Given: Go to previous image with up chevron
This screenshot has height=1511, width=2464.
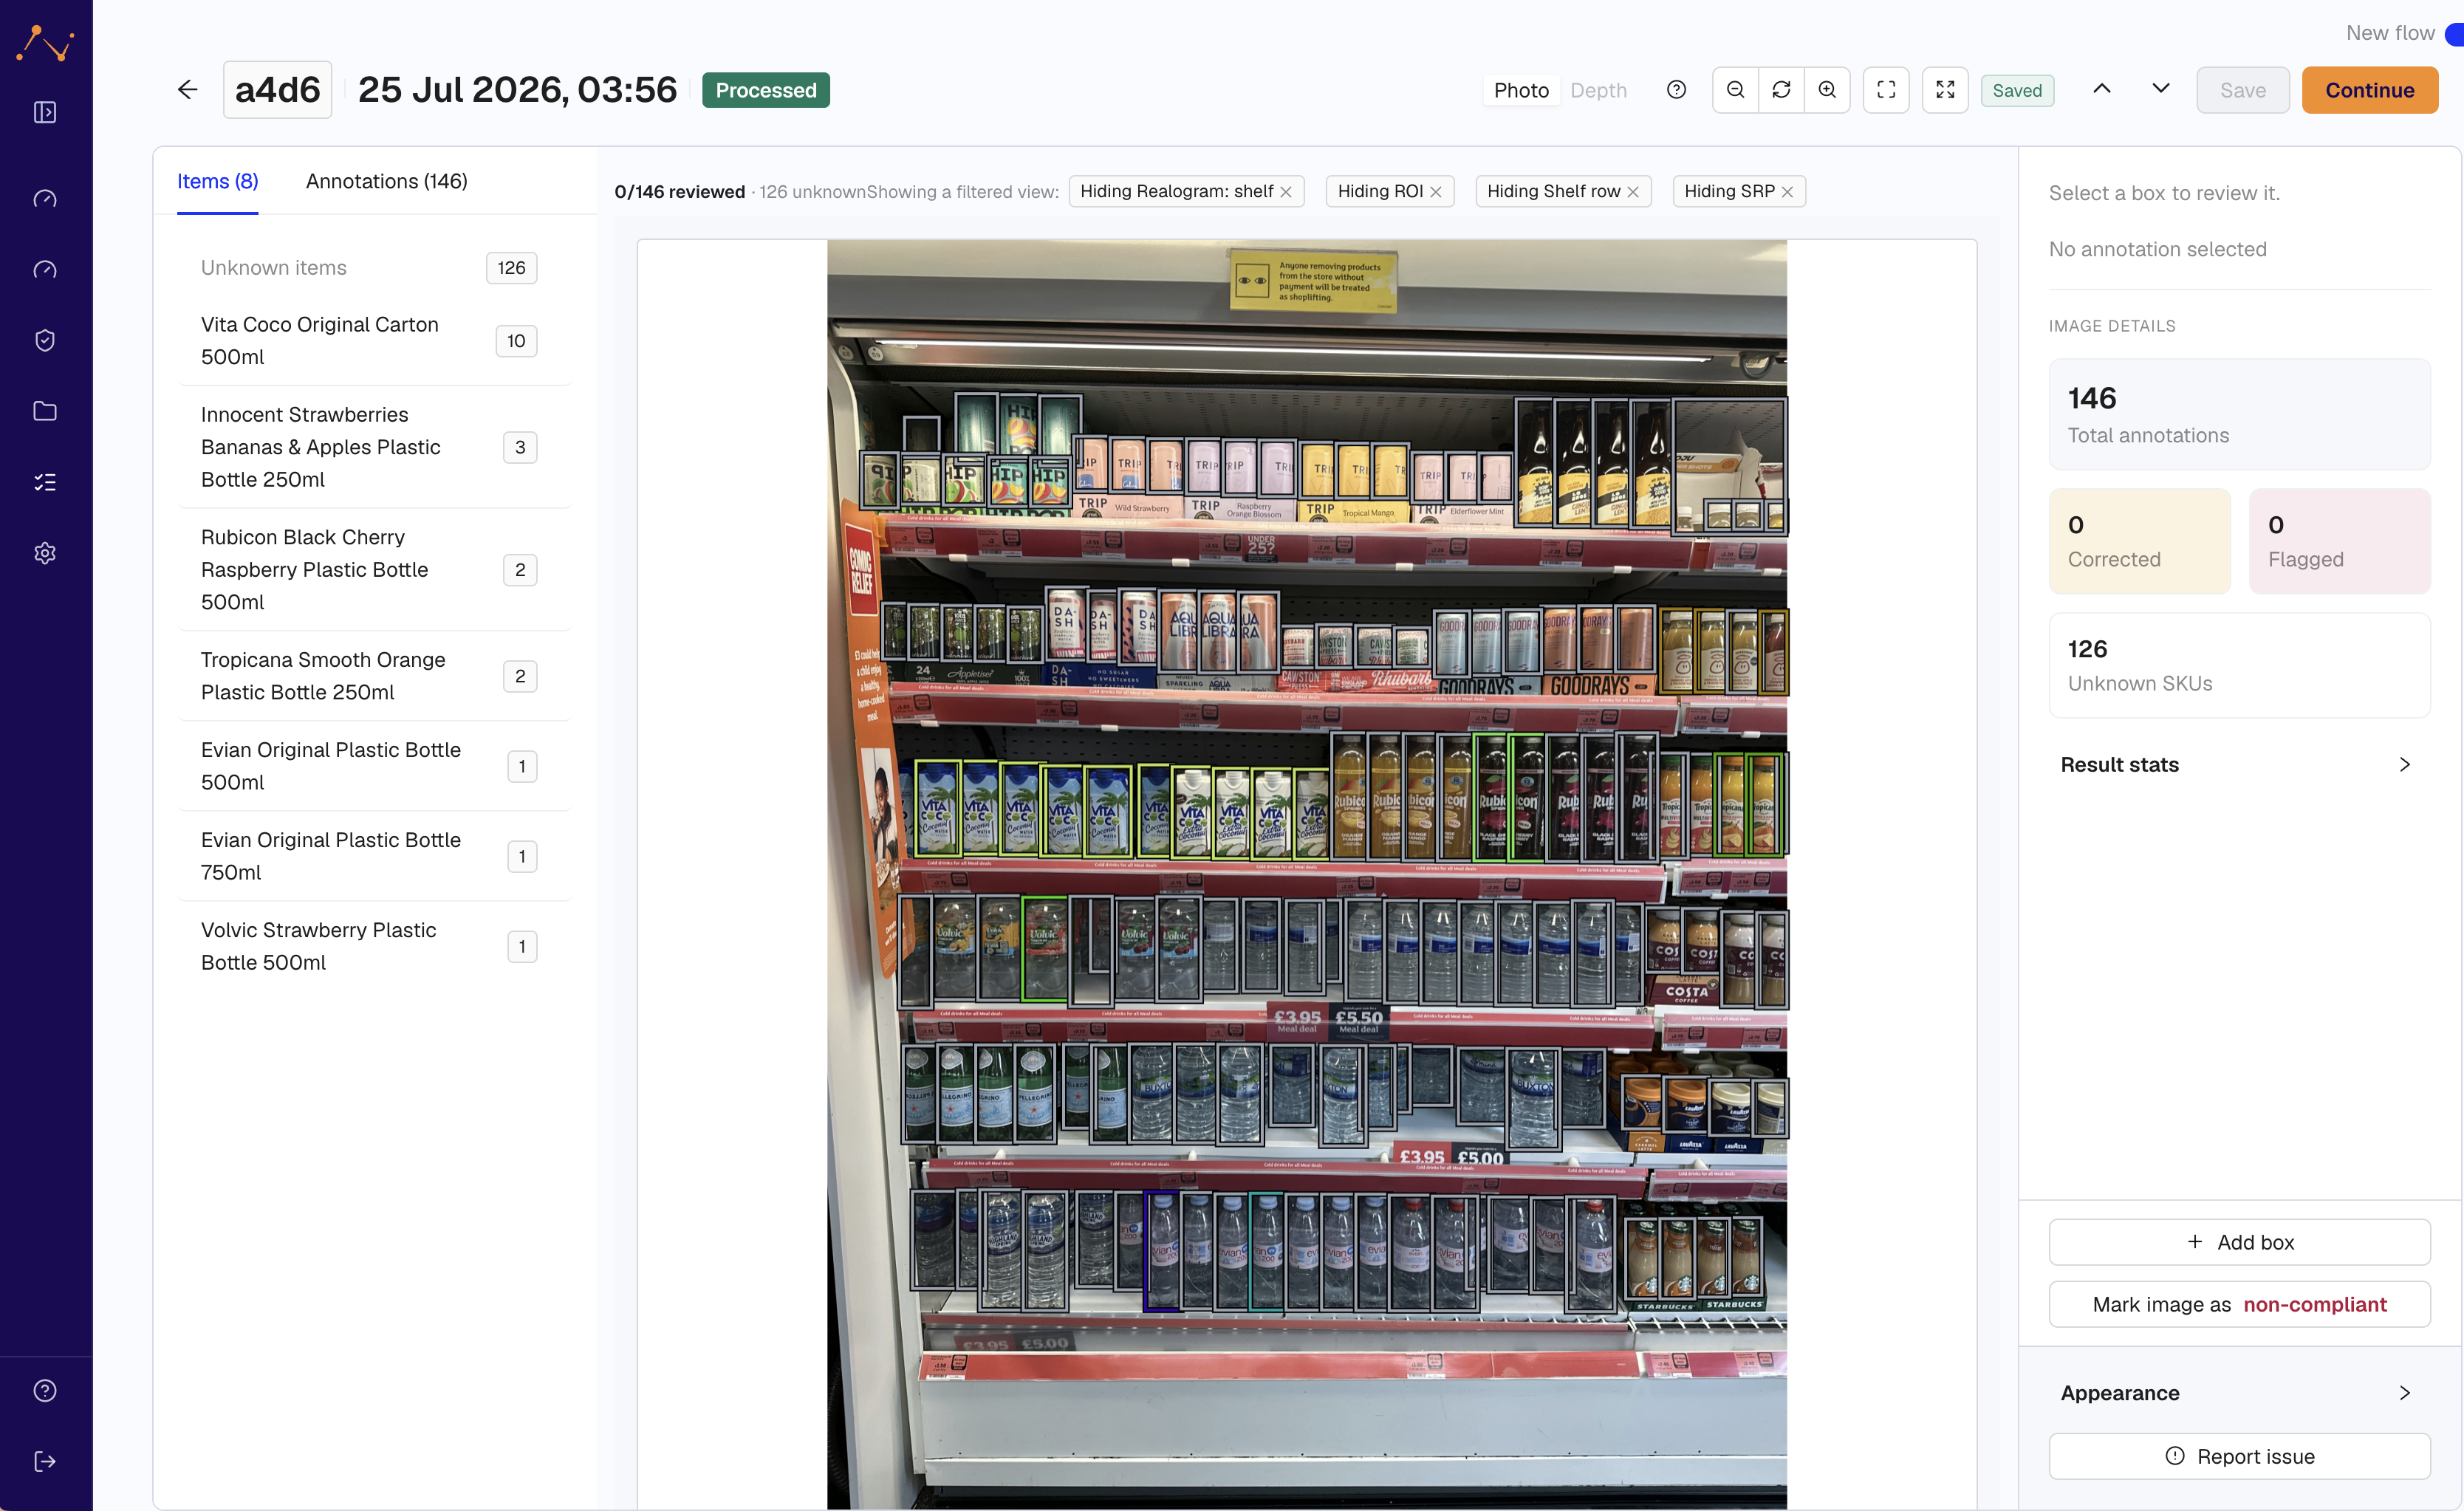Looking at the screenshot, I should click(2102, 88).
